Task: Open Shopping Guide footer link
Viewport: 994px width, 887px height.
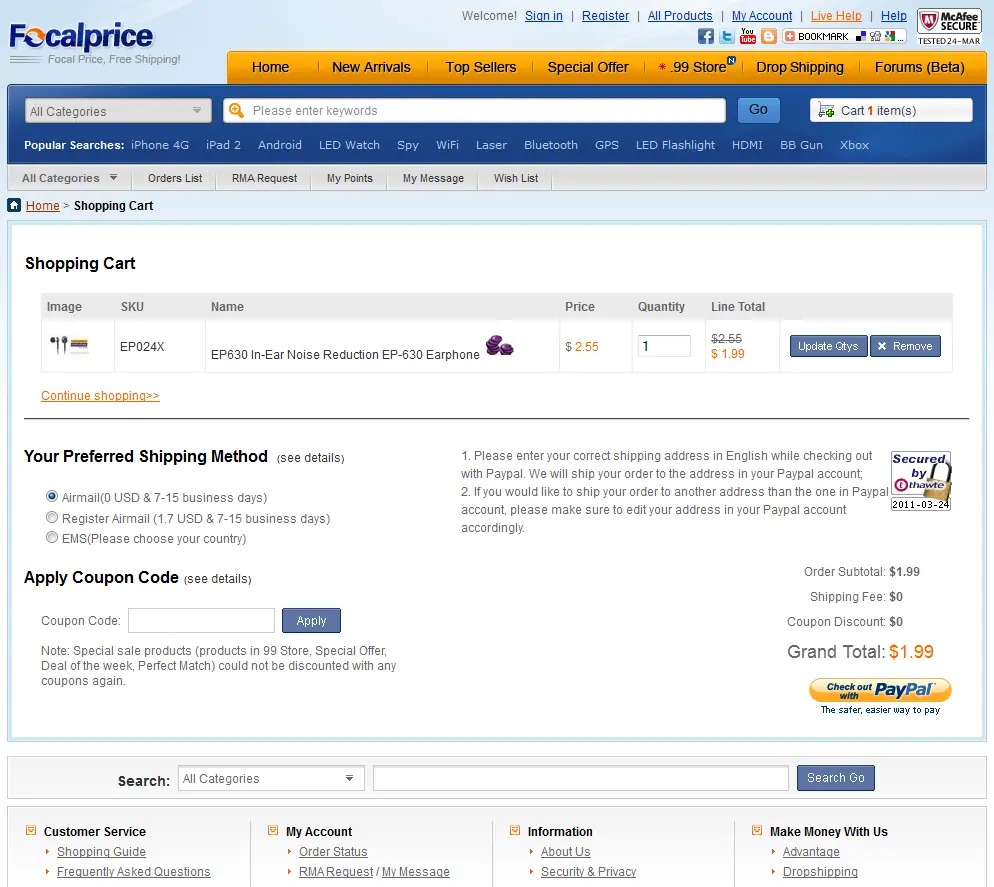Action: [101, 851]
